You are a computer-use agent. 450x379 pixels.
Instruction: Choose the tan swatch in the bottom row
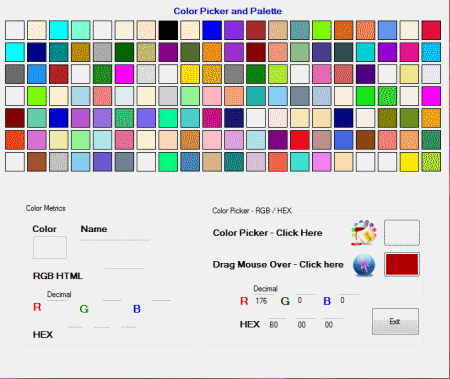(x=212, y=162)
